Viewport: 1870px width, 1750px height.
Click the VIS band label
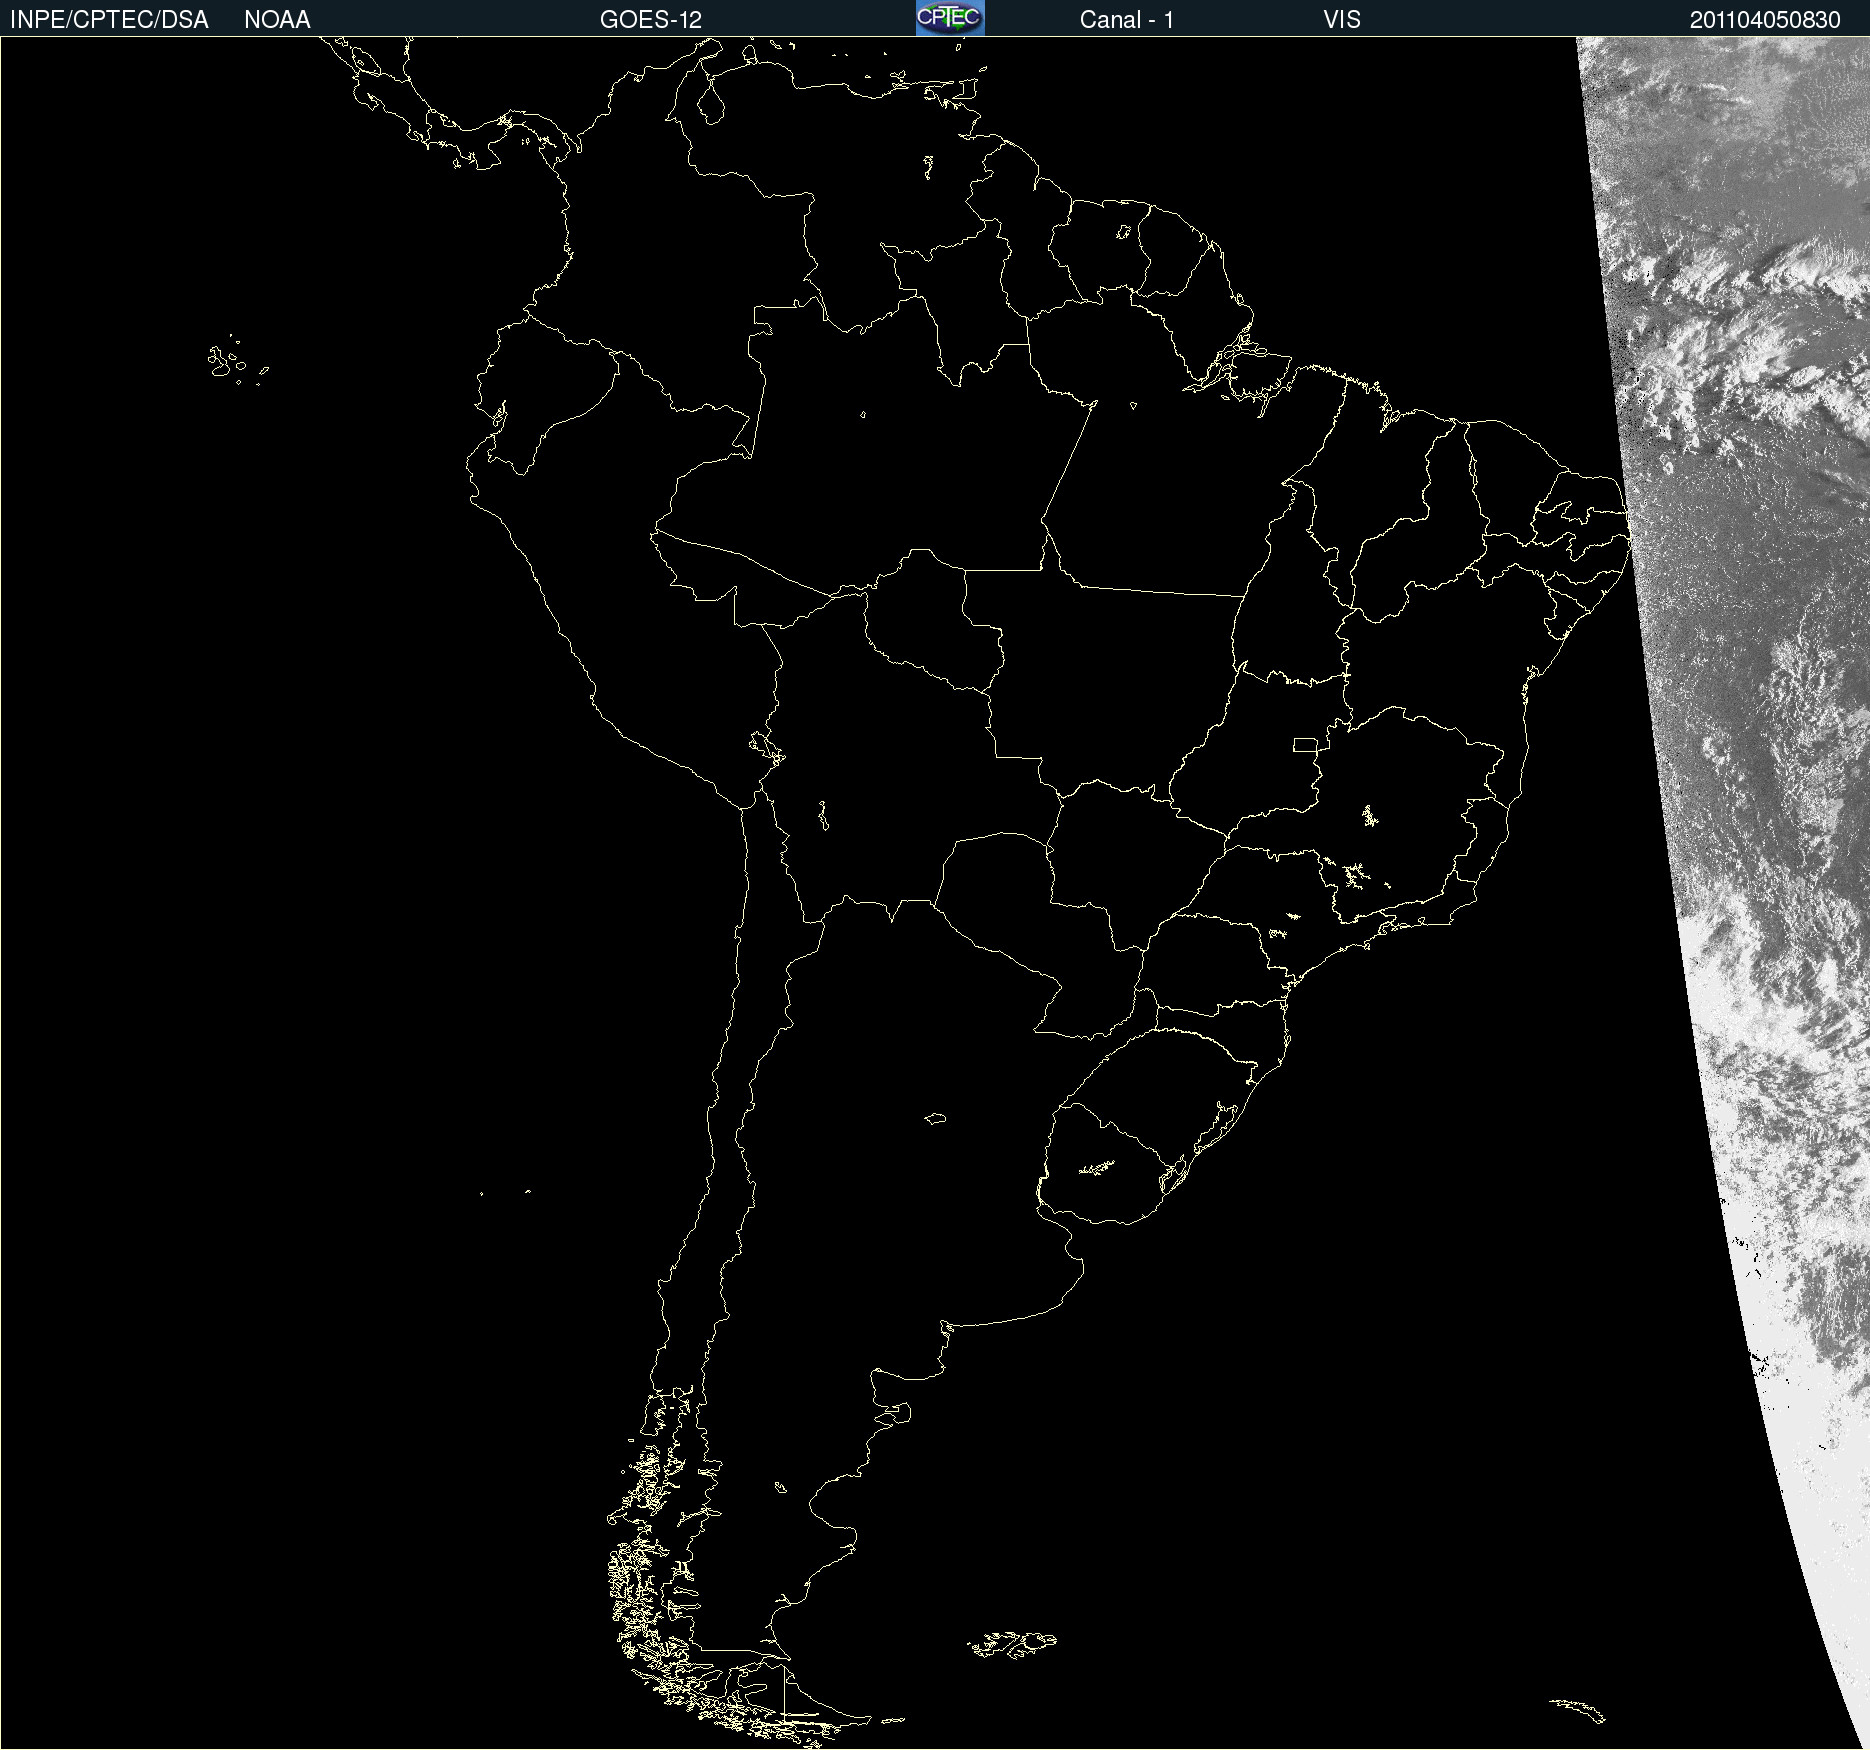(1342, 20)
